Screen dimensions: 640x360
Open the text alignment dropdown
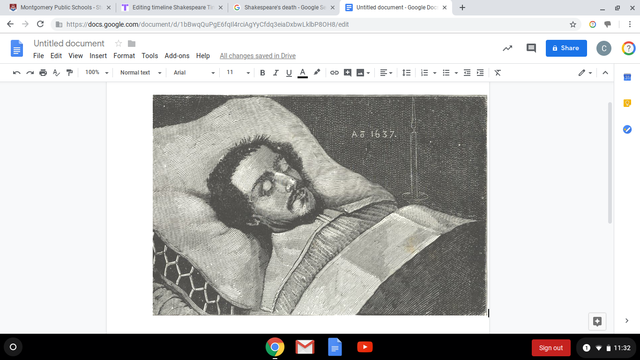386,73
